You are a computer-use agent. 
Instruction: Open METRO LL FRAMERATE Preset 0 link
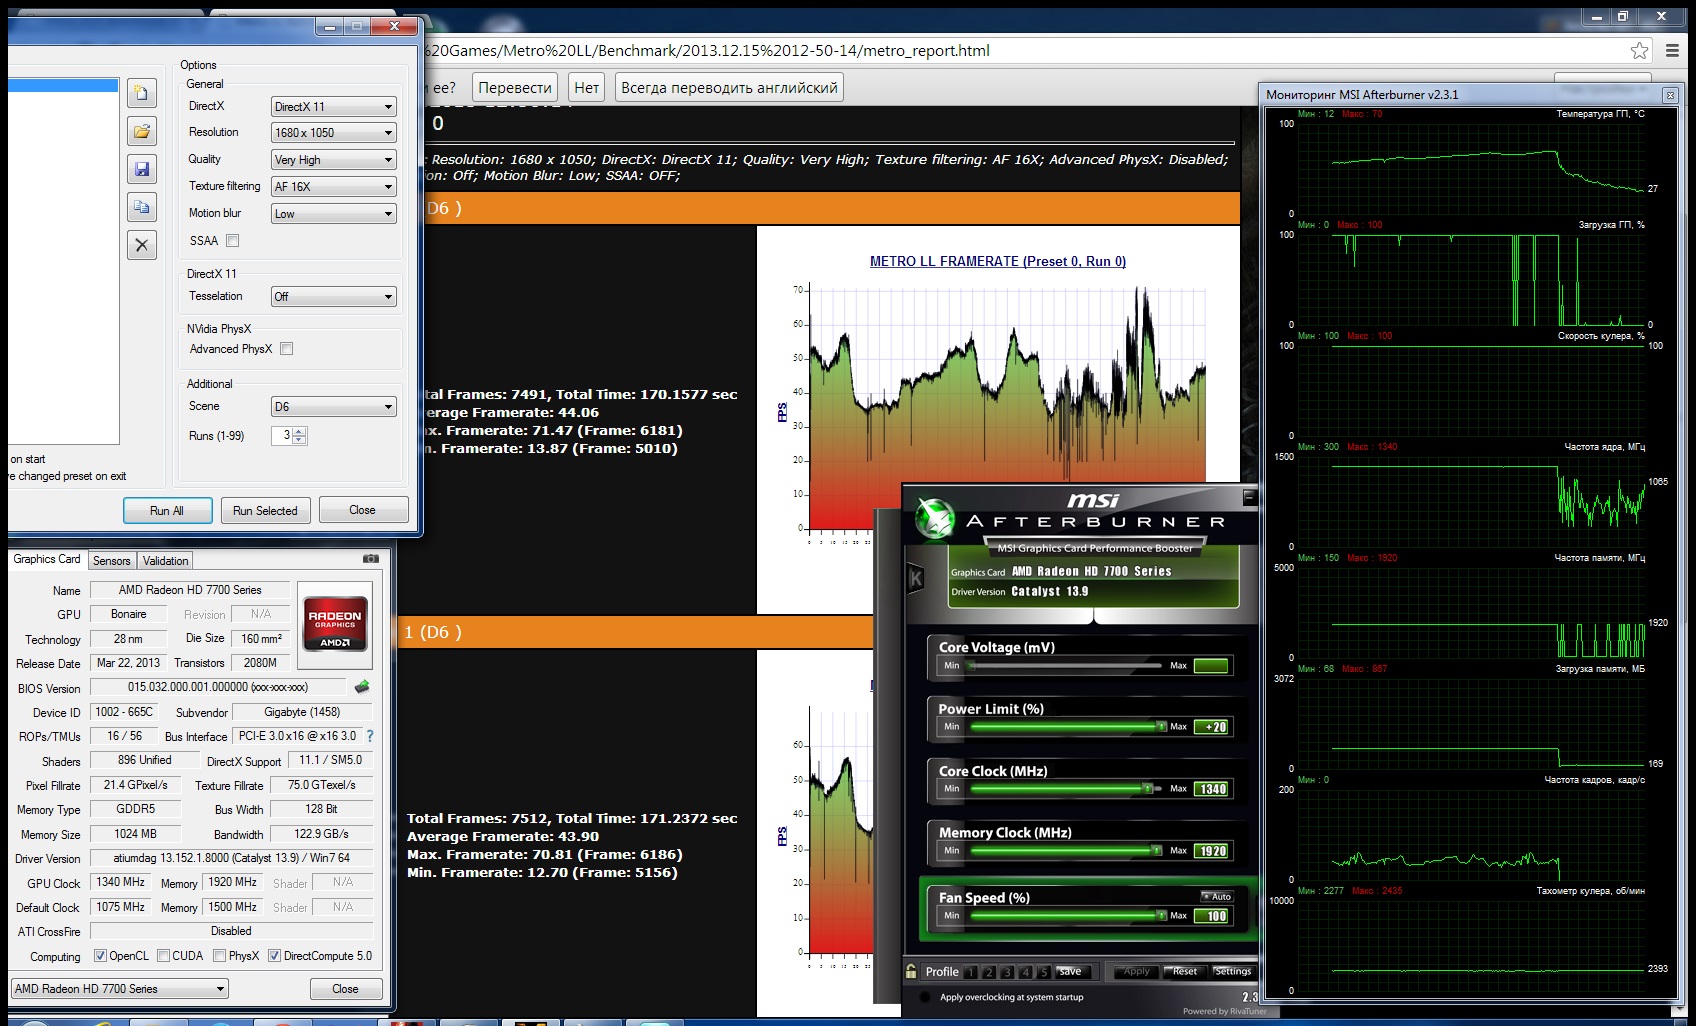pyautogui.click(x=998, y=262)
